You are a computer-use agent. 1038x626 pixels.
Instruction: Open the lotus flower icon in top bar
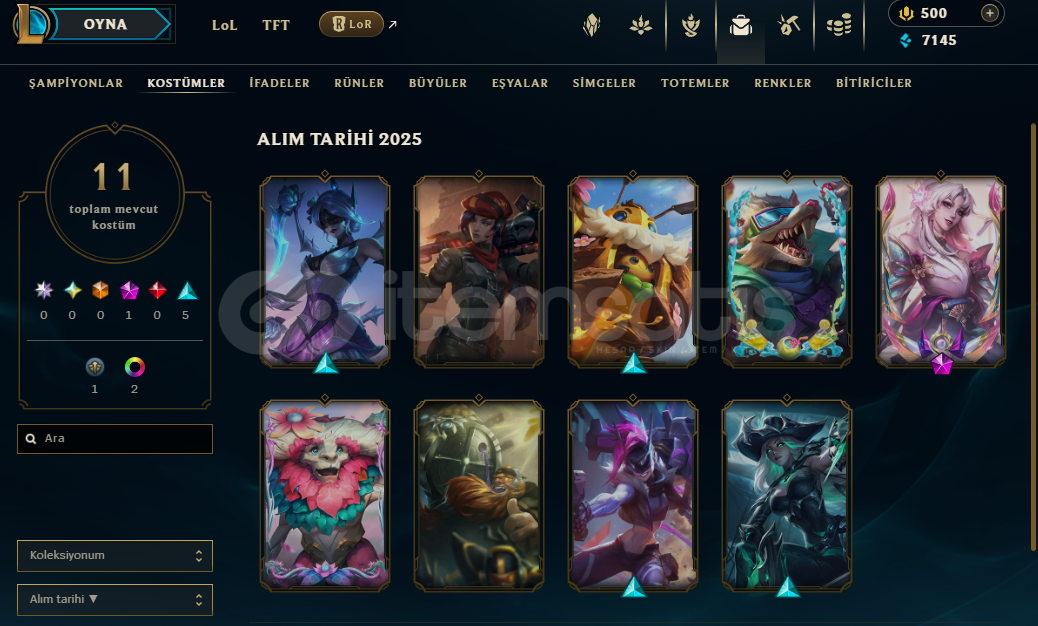[x=640, y=26]
